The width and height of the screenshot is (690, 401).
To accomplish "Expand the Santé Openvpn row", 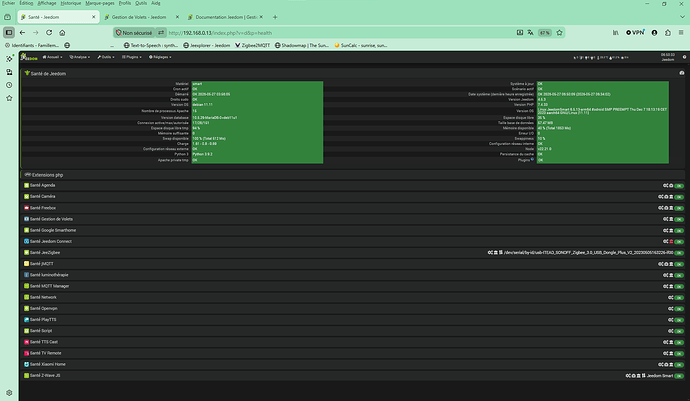I will [x=352, y=309].
